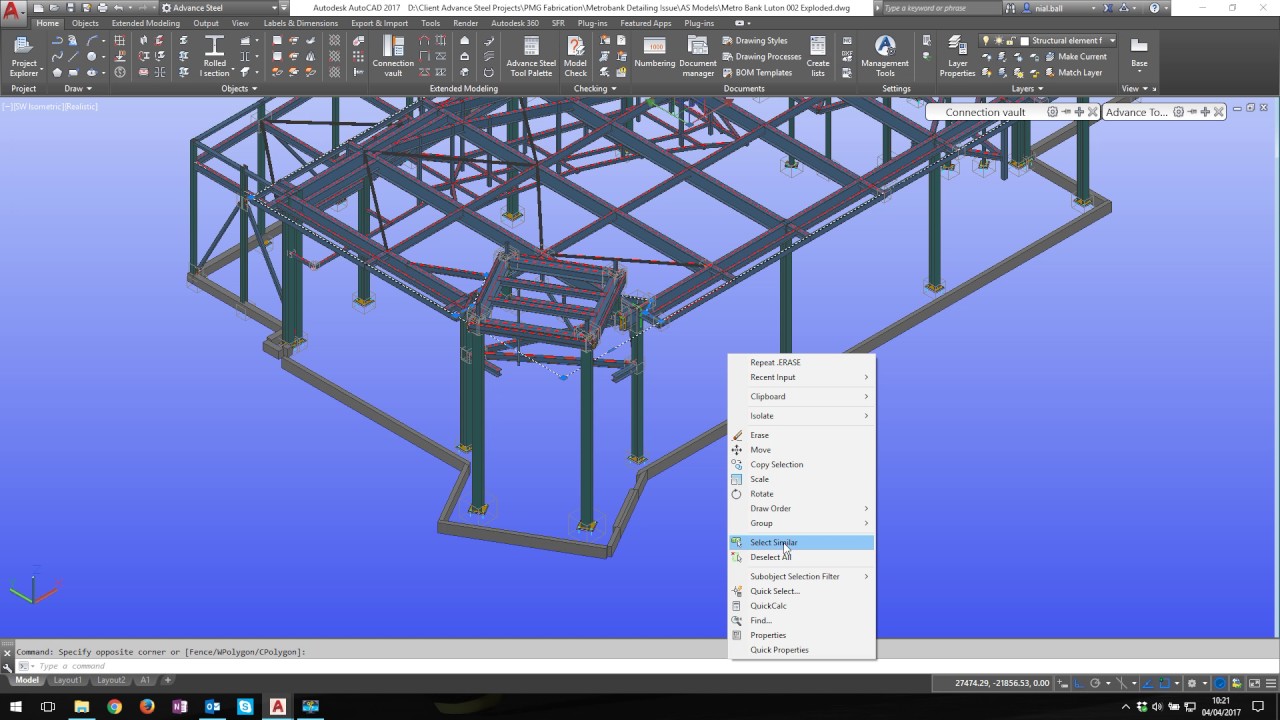Open the Document manager

click(698, 57)
